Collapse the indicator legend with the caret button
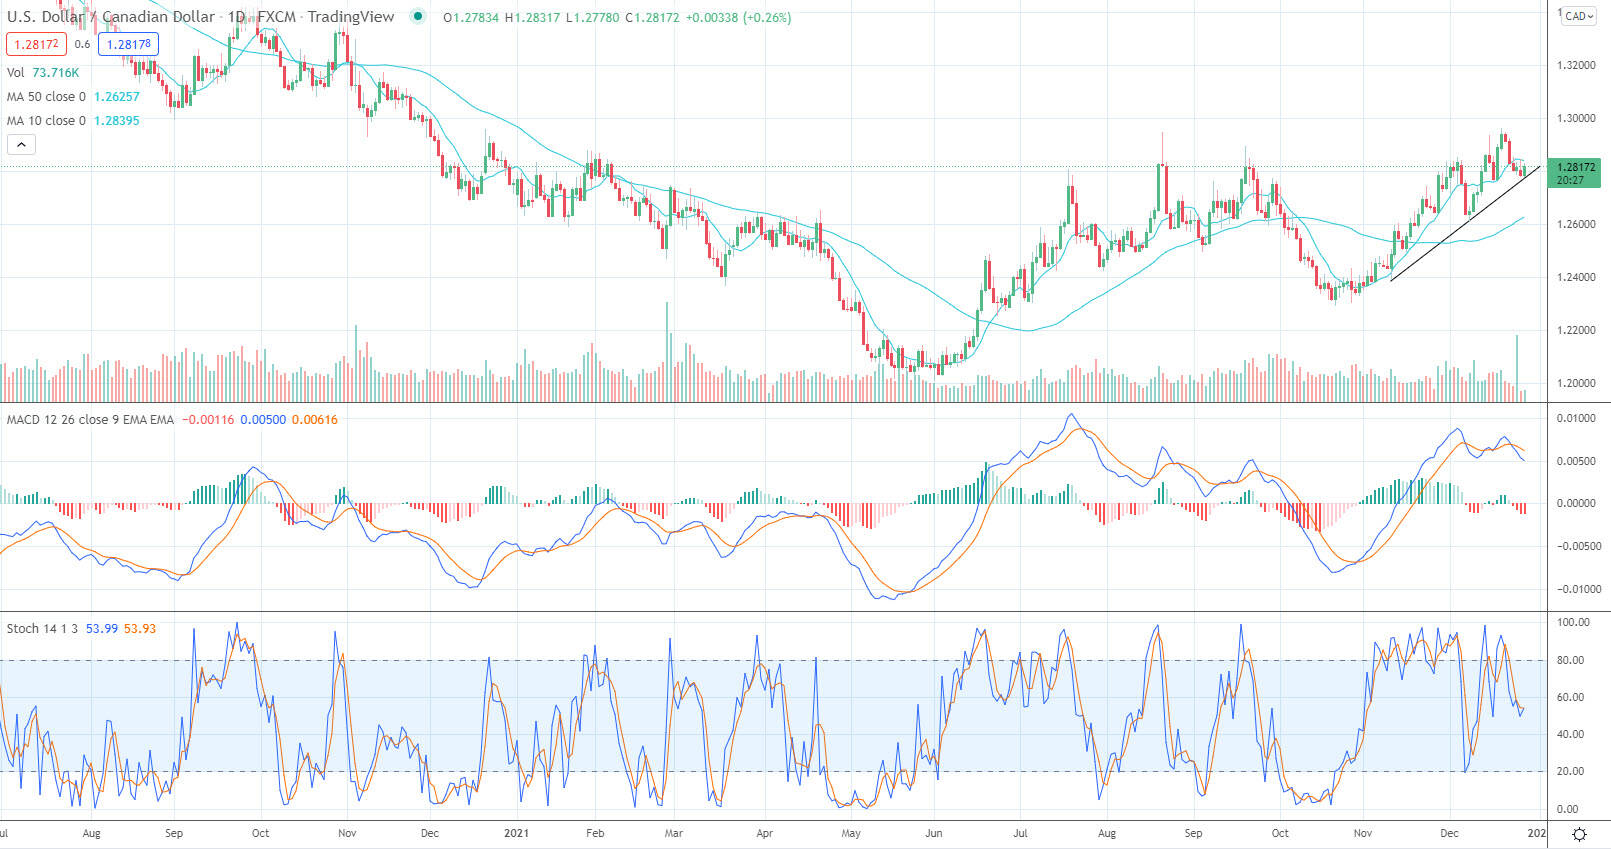The height and width of the screenshot is (849, 1611). click(21, 144)
